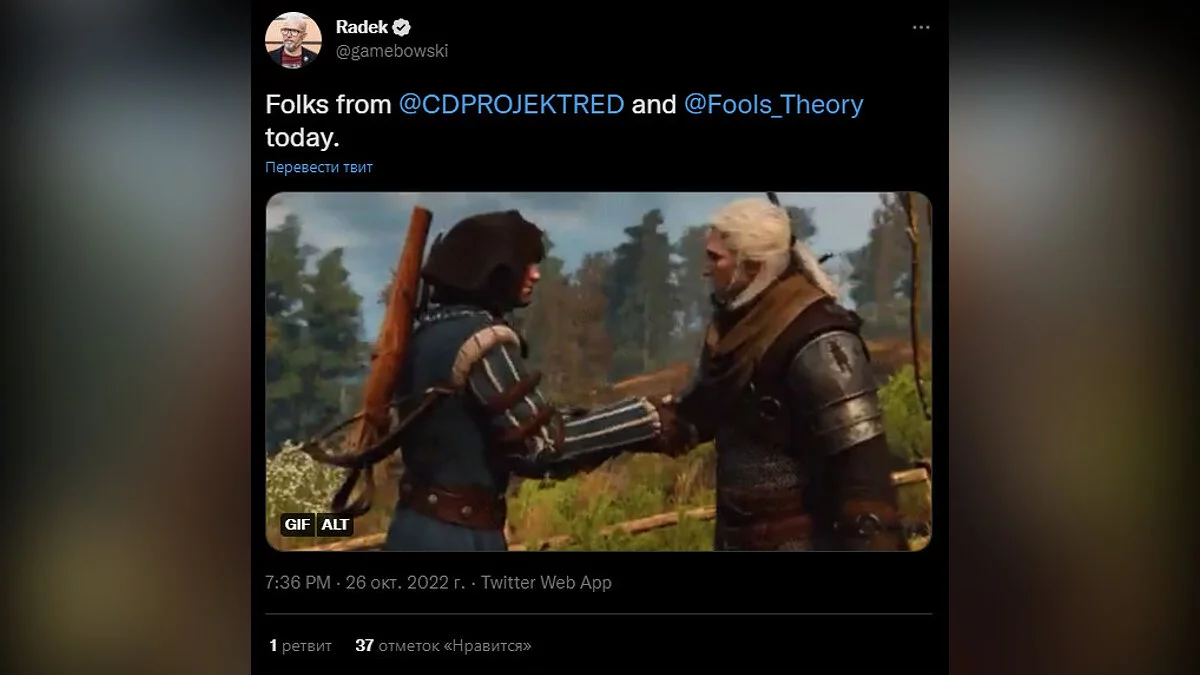Click the 'Перевести твит' translate link
Image resolution: width=1200 pixels, height=675 pixels.
click(319, 167)
